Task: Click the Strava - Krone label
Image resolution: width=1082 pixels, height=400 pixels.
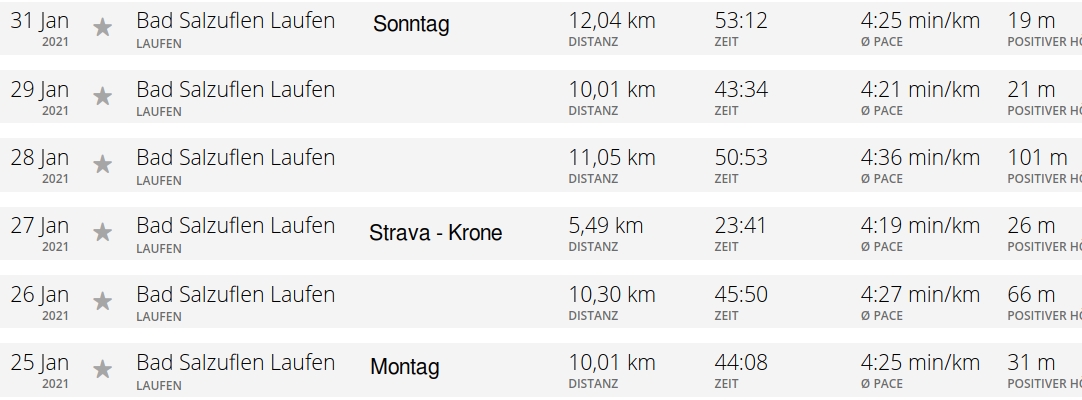Action: (x=435, y=234)
